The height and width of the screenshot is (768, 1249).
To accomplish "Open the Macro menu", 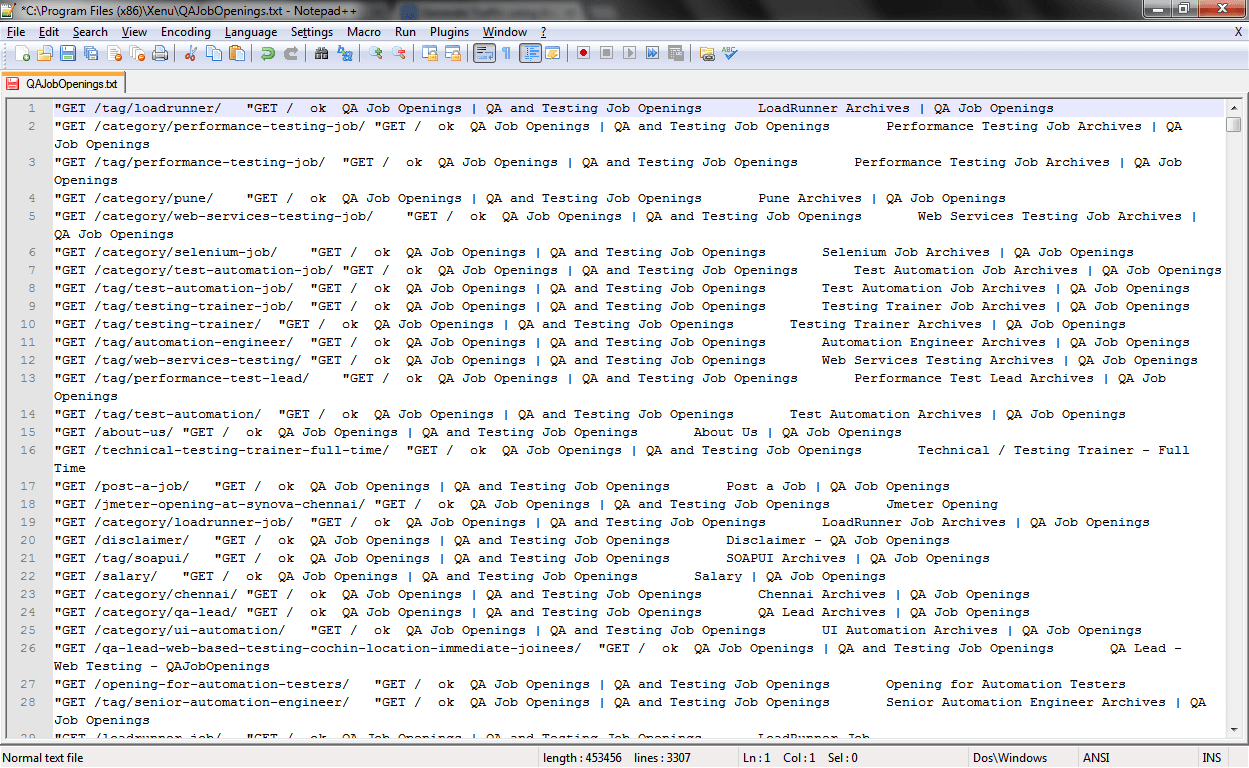I will coord(364,31).
